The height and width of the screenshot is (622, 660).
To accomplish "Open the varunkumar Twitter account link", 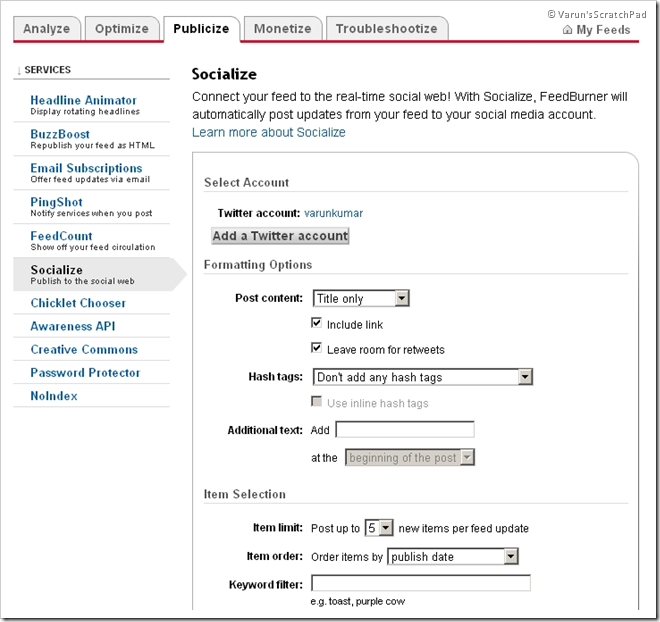I will pyautogui.click(x=333, y=213).
